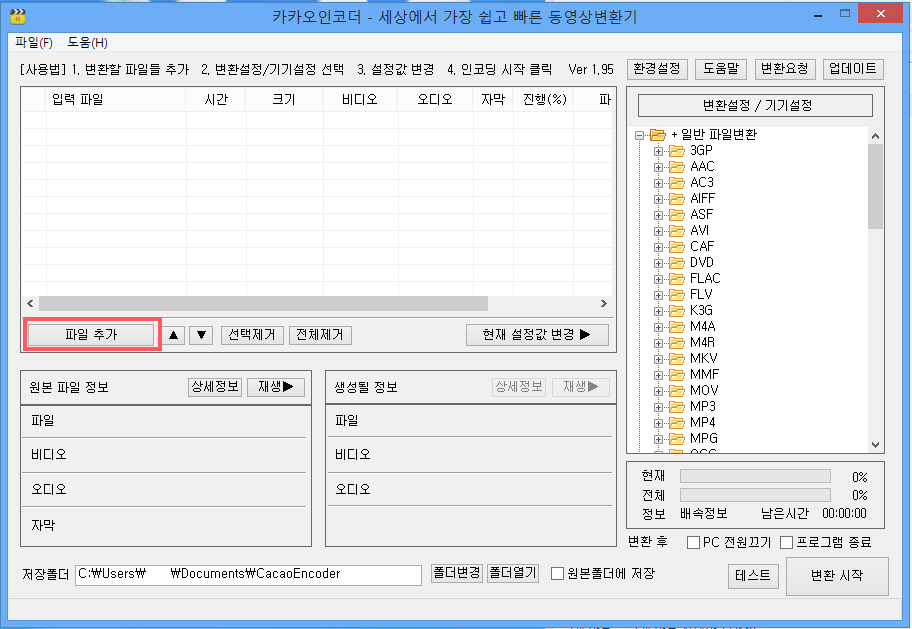Click 선택제거 to remove the selected file

tap(252, 335)
